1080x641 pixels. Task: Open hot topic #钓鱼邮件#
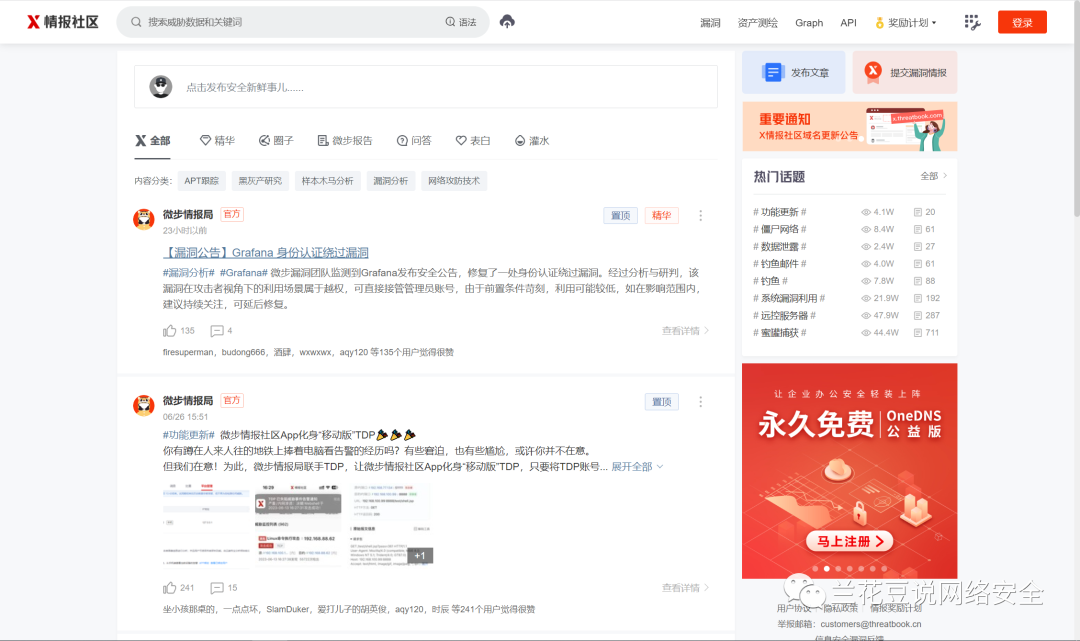coord(780,264)
